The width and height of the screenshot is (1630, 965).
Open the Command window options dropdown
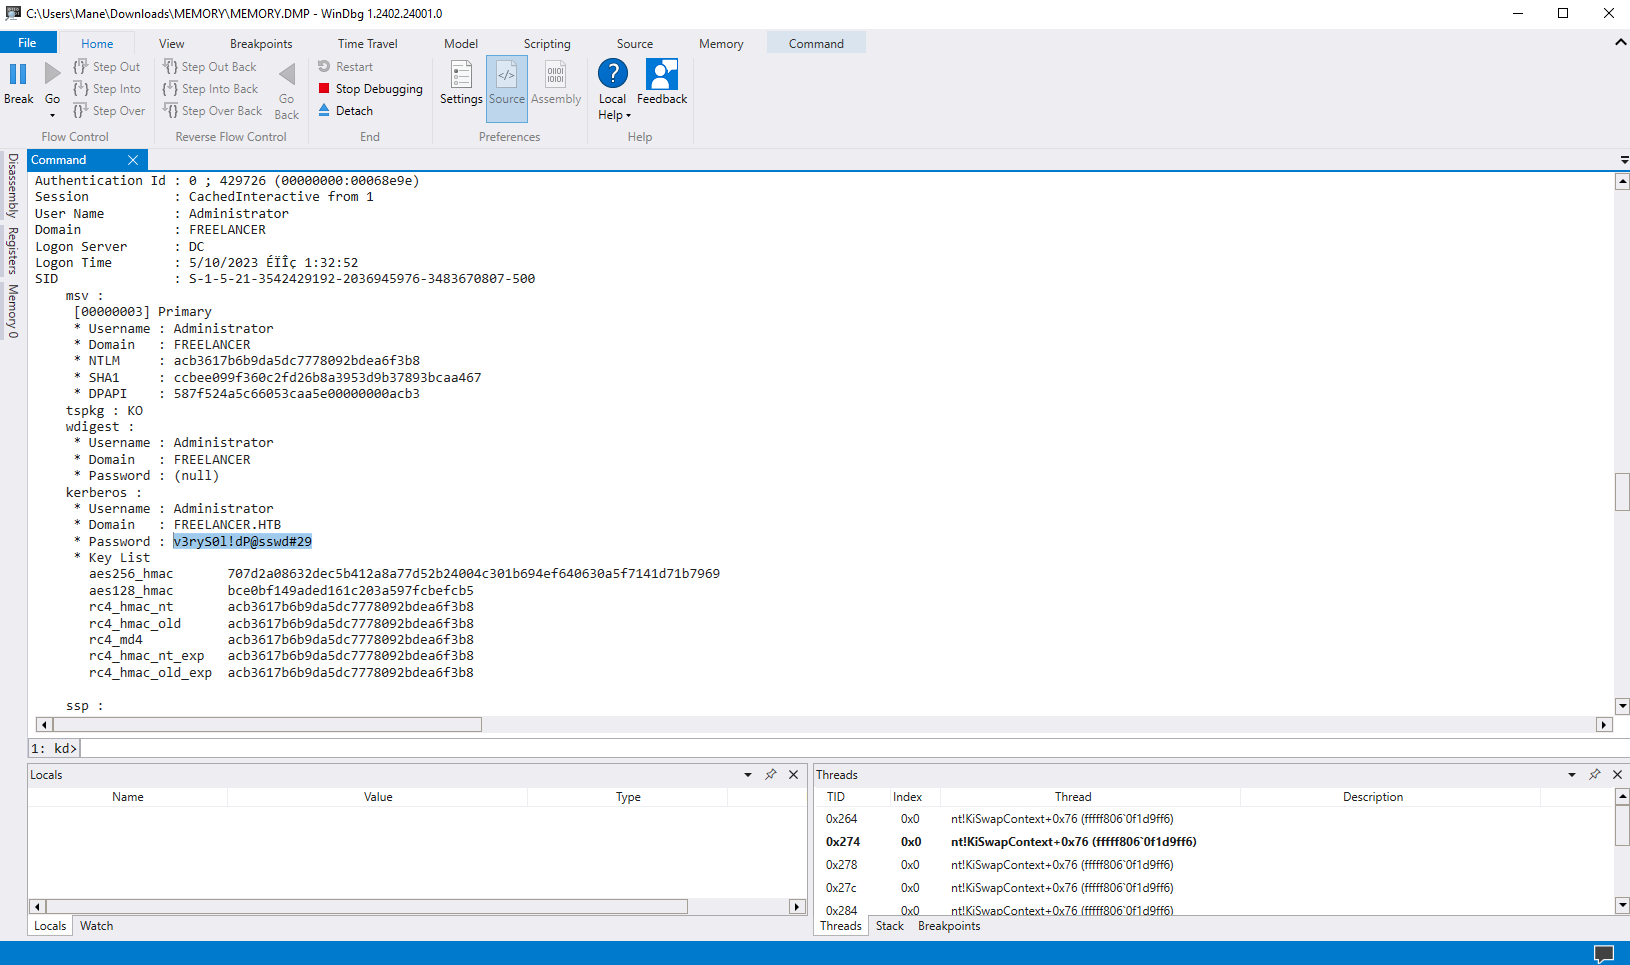(1624, 160)
